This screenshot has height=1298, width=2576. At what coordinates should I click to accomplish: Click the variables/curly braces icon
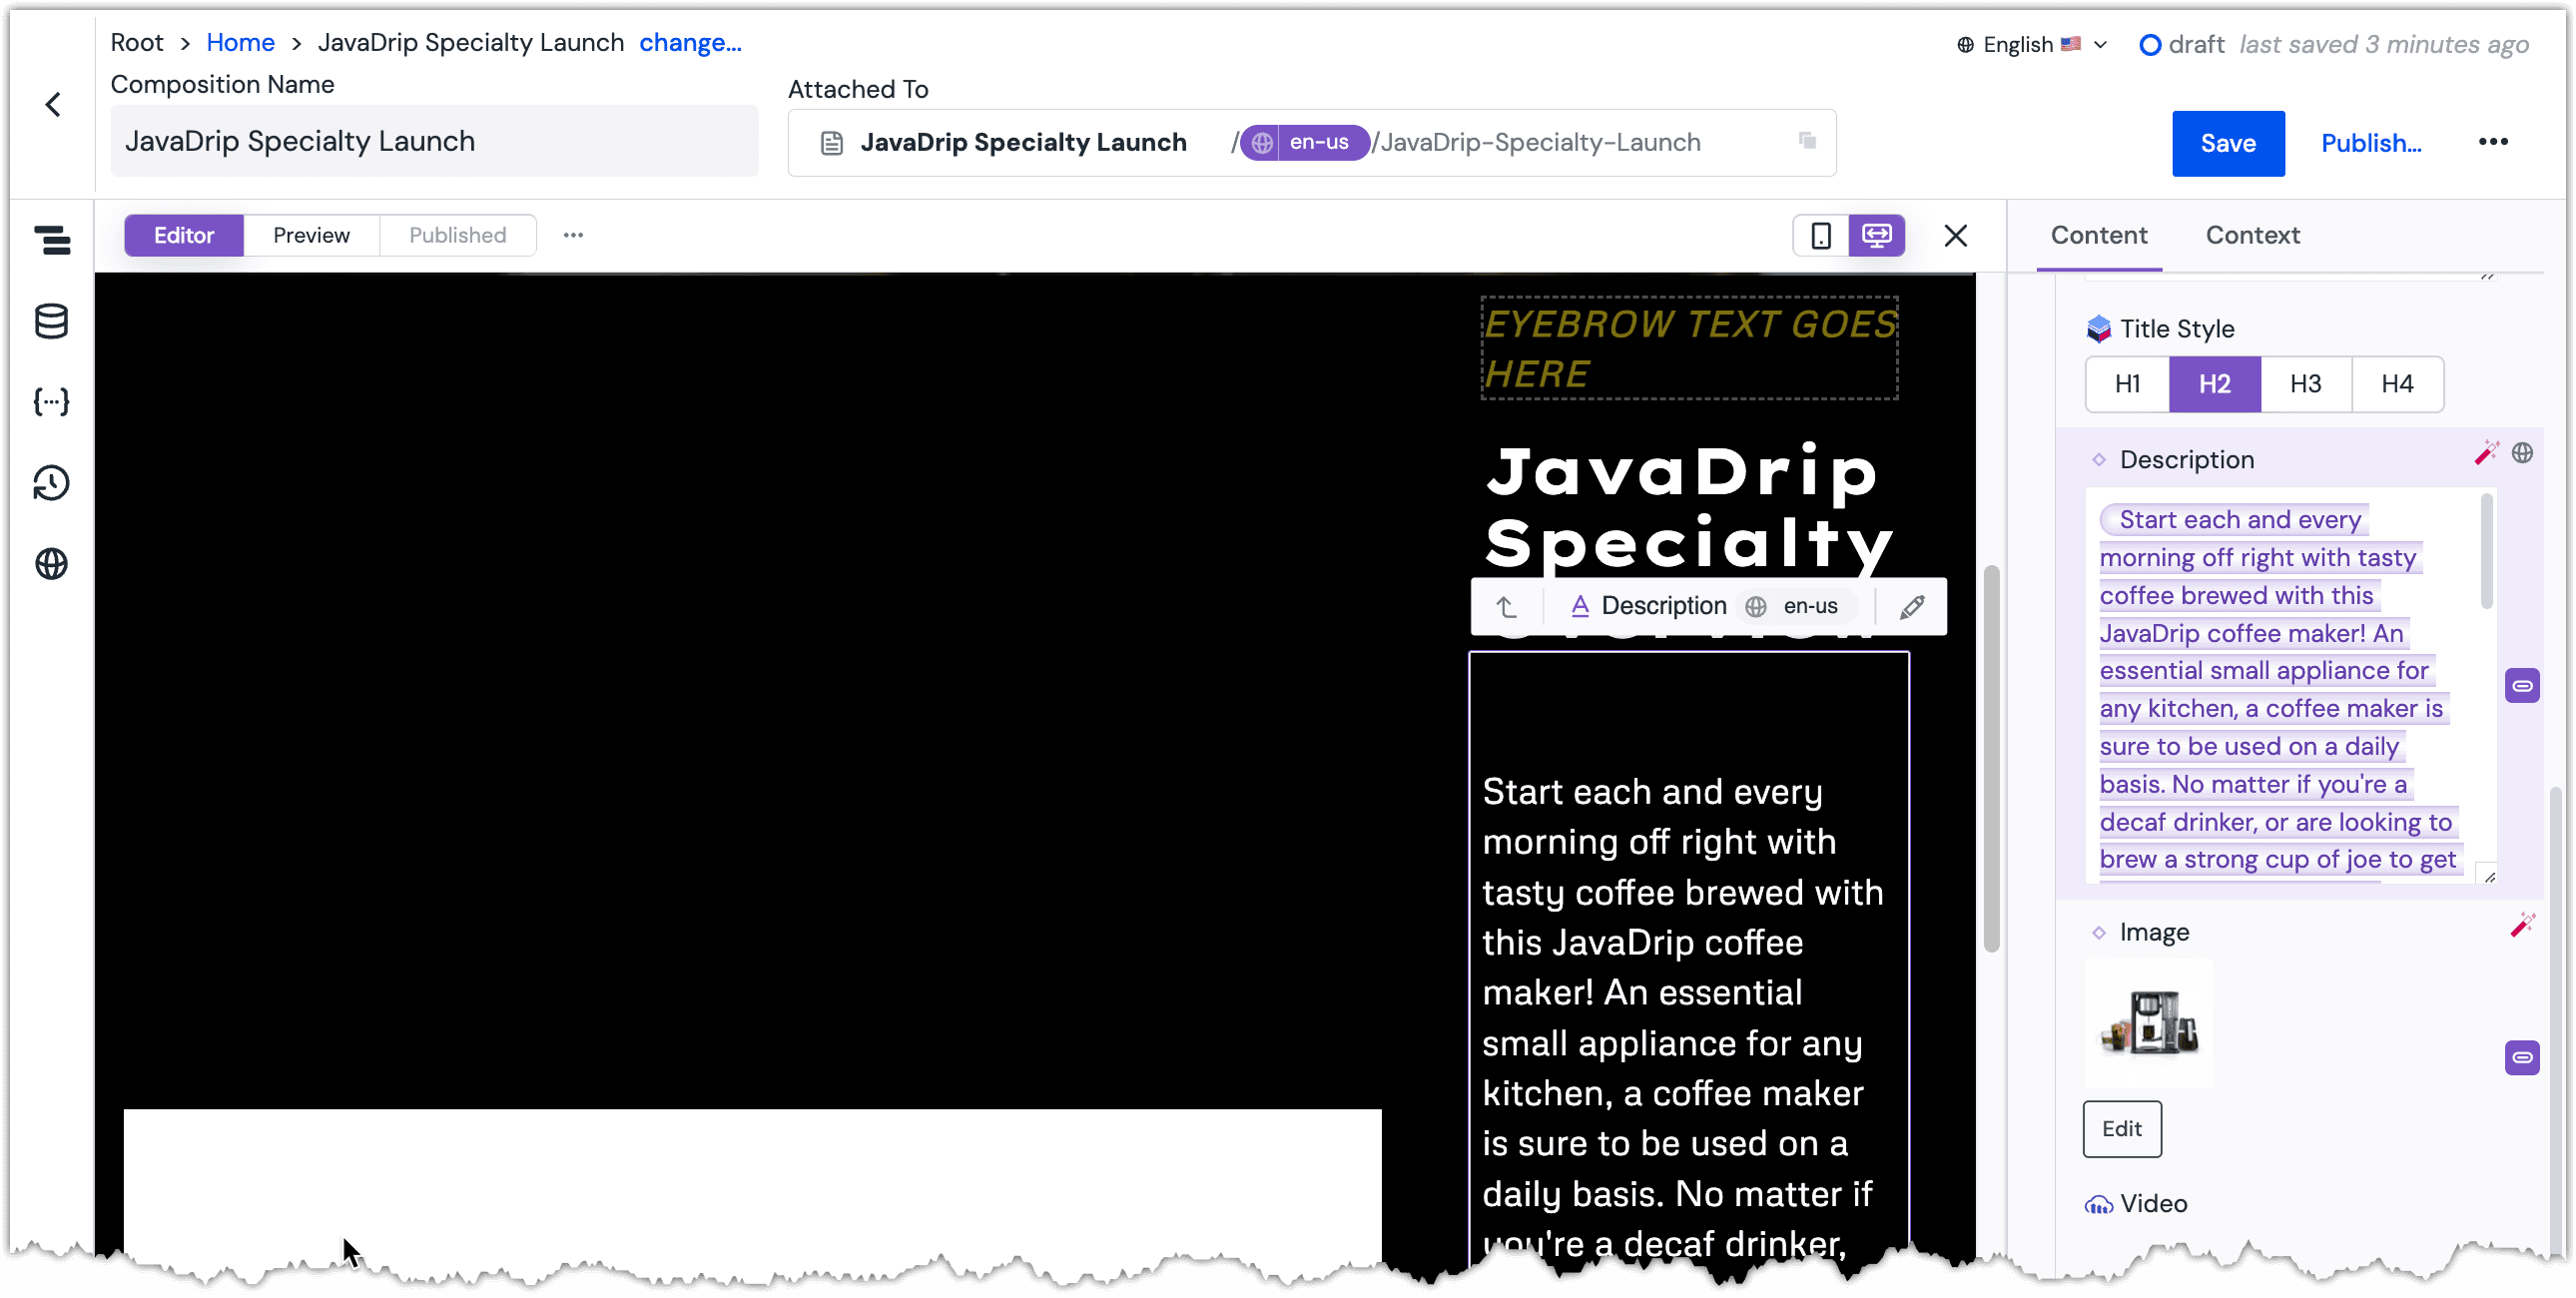coord(51,402)
